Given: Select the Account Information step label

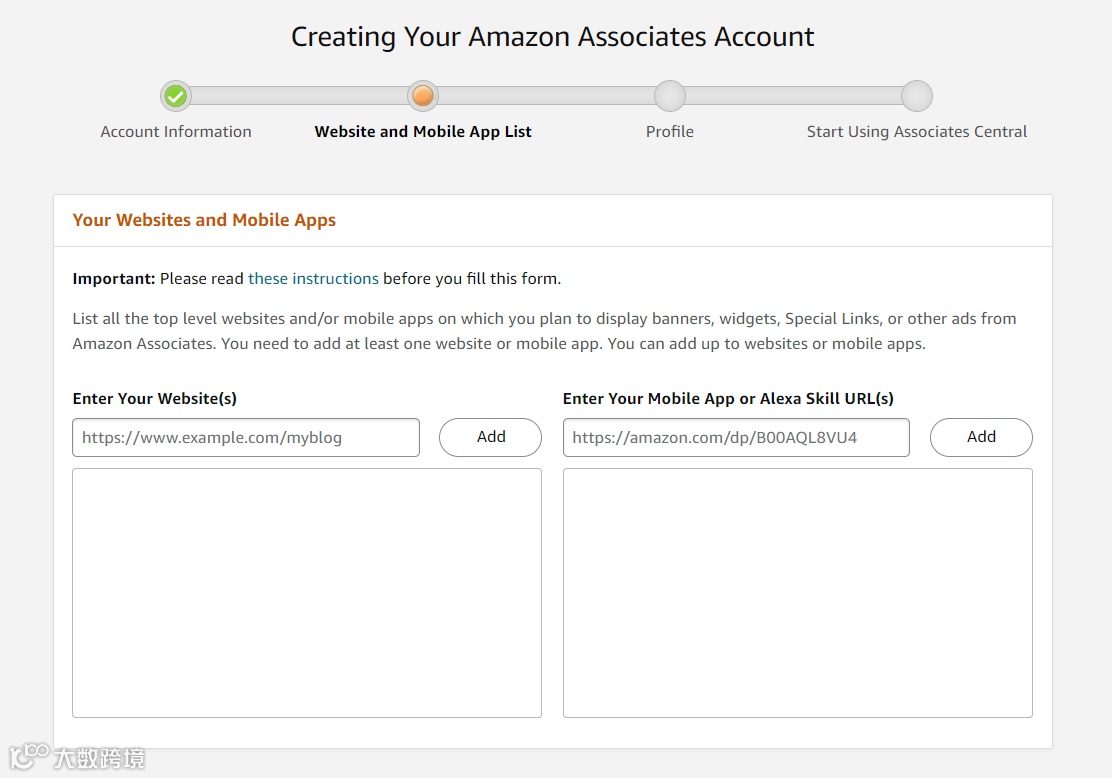Looking at the screenshot, I should point(176,131).
